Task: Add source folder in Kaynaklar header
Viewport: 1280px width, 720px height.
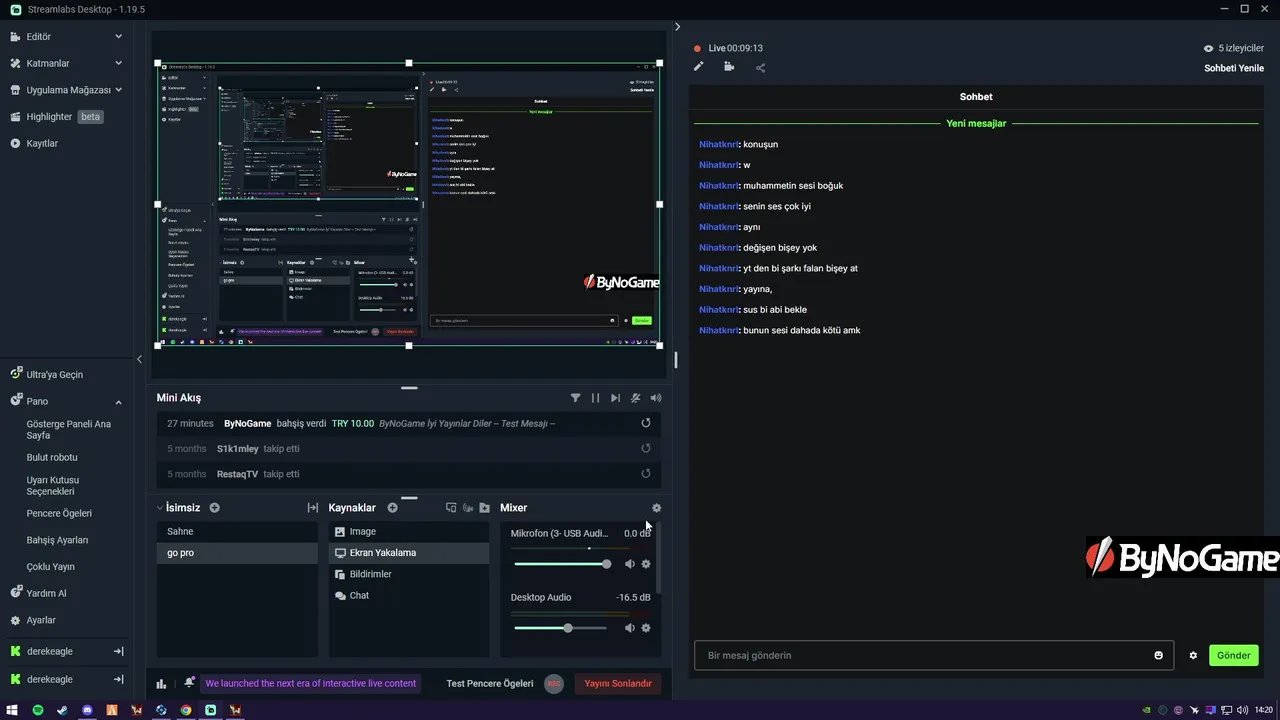Action: pos(484,508)
